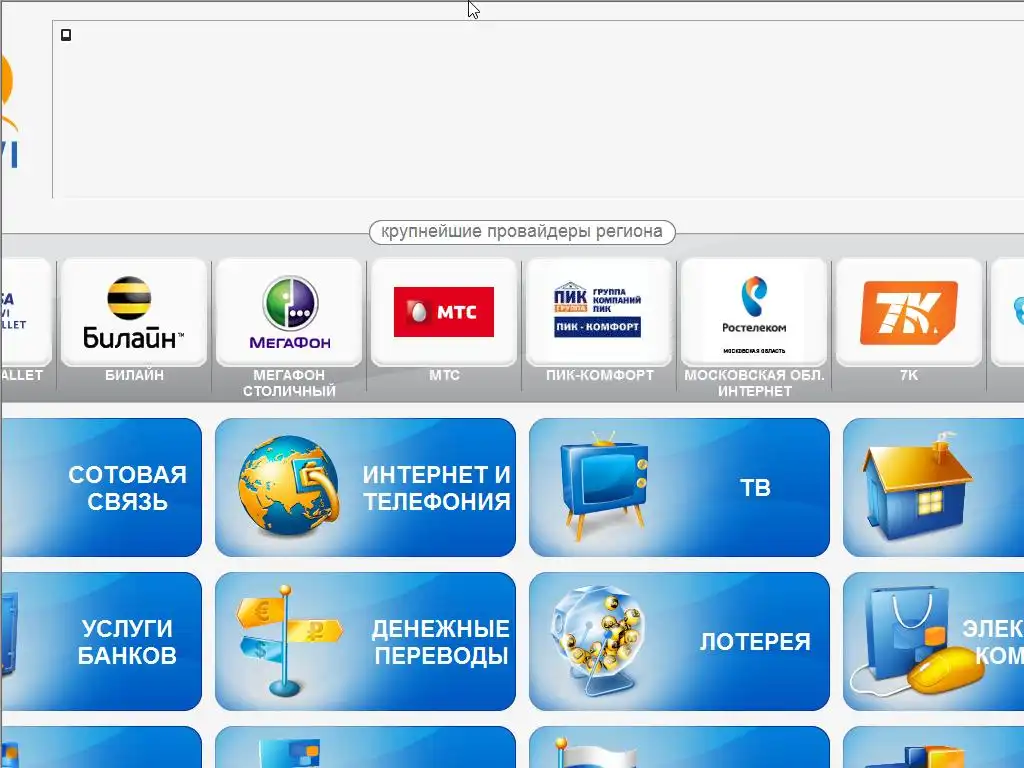Image resolution: width=1024 pixels, height=768 pixels.
Task: Click the QIWI logo at top left
Action: pos(9,111)
